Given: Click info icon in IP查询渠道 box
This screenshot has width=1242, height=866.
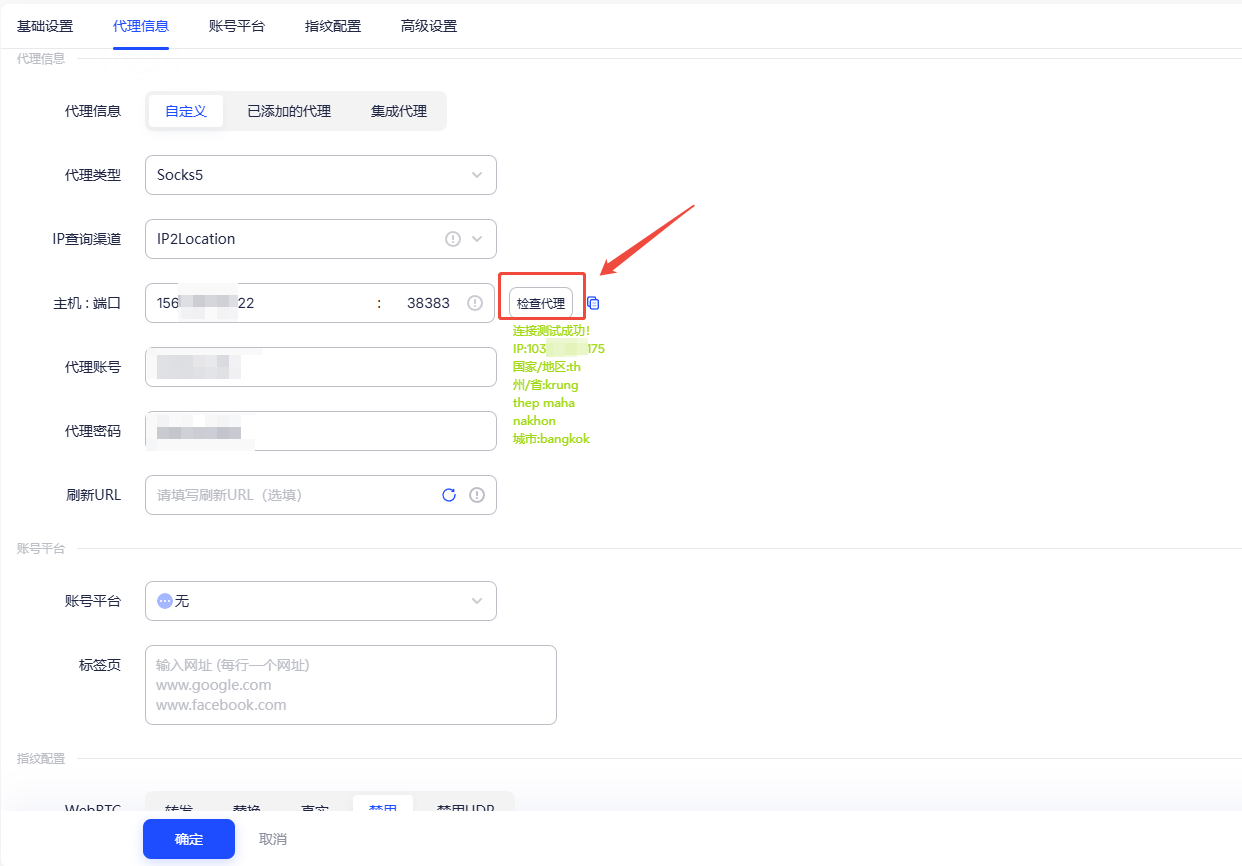Looking at the screenshot, I should [x=452, y=239].
